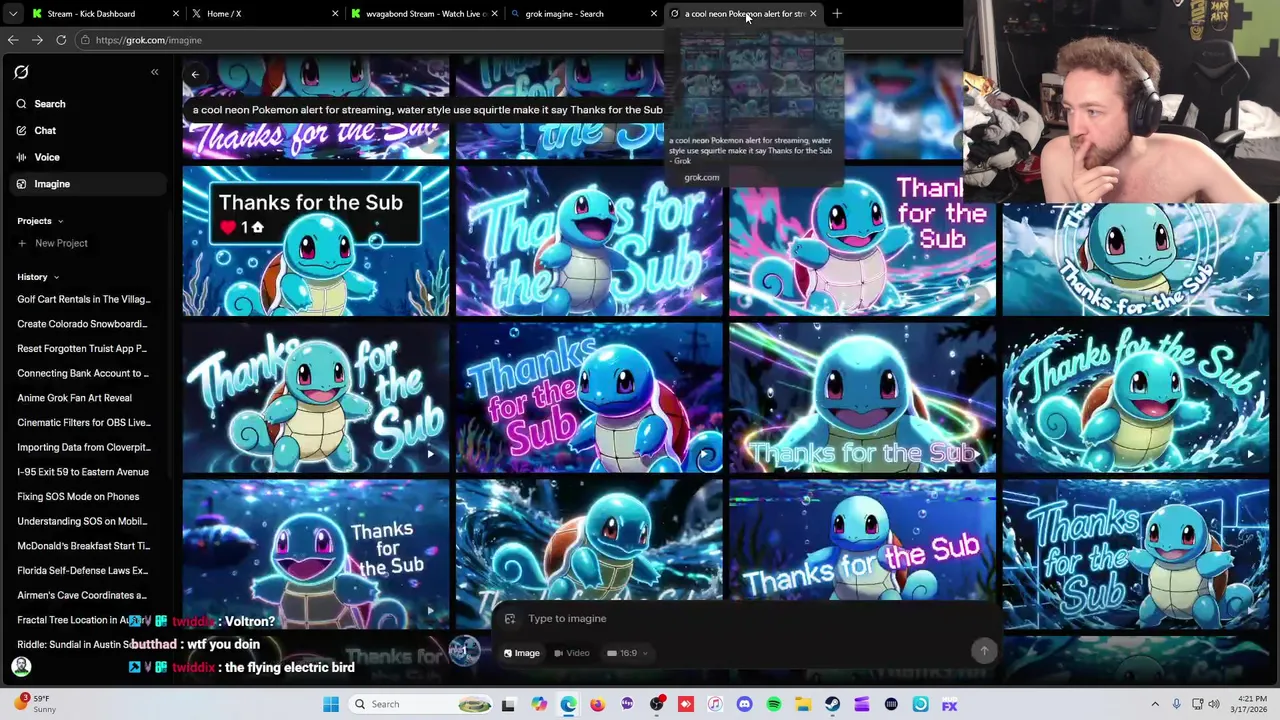The width and height of the screenshot is (1280, 720).
Task: Open history item Fixing SOS Mode on Phones
Action: (x=78, y=497)
